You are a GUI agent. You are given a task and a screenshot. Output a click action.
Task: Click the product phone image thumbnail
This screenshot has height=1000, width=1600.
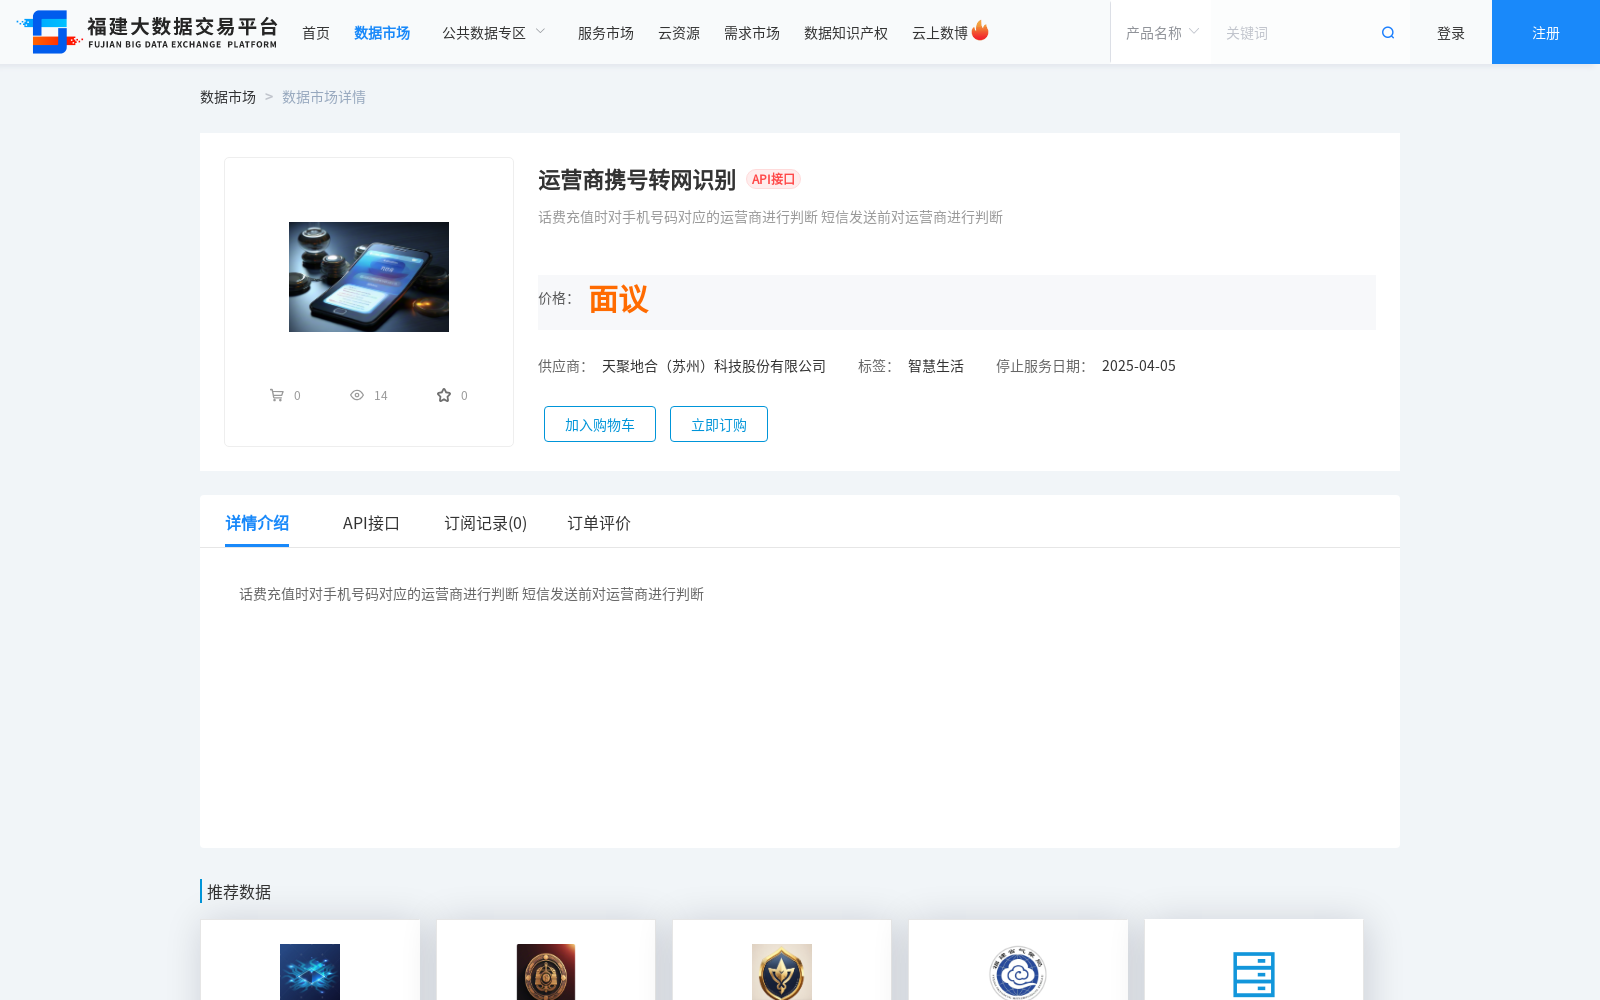coord(369,277)
